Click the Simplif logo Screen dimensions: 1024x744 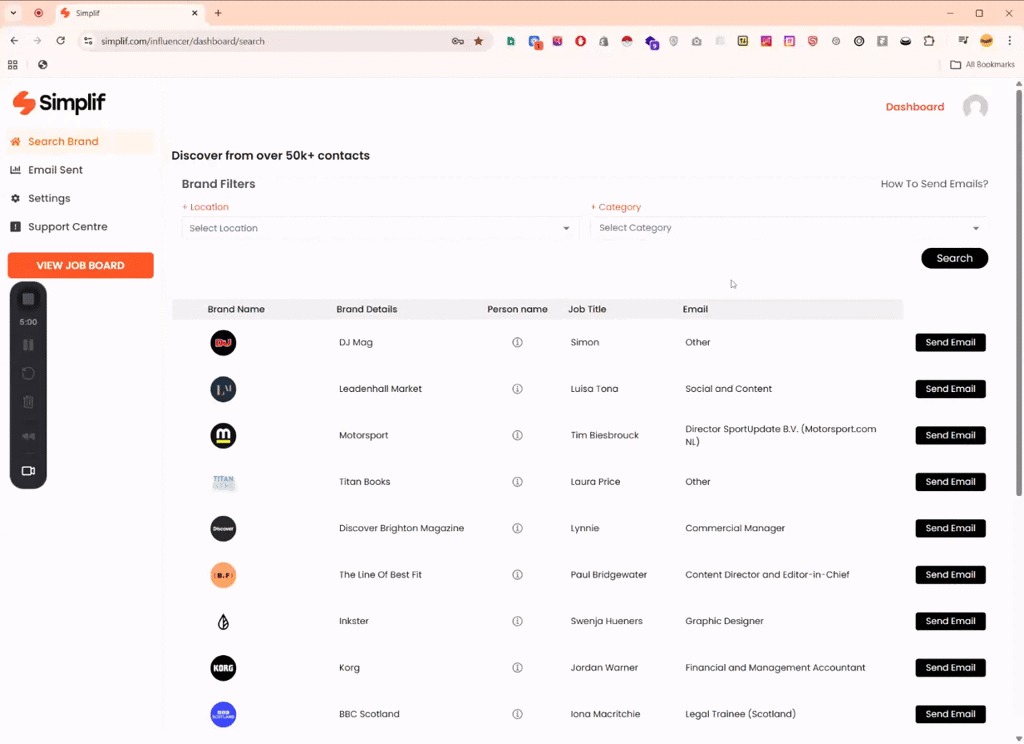point(59,103)
